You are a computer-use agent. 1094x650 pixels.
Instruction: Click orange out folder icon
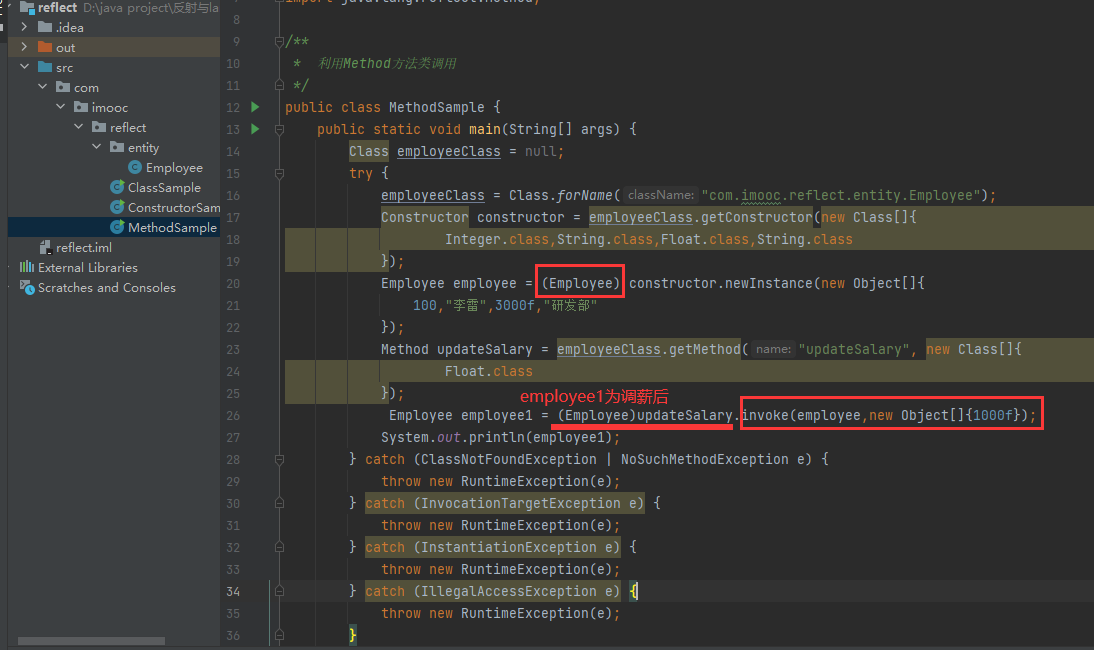(45, 48)
